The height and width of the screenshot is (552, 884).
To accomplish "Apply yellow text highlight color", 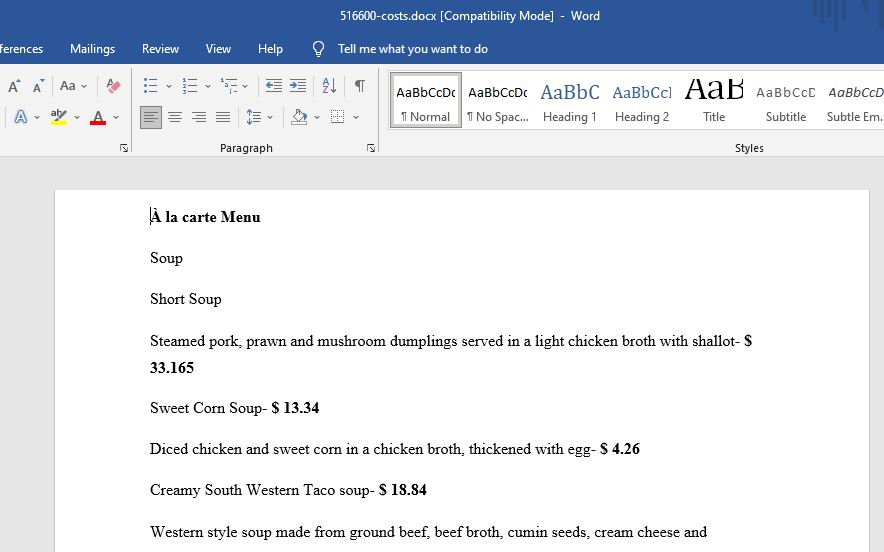I will pos(59,117).
